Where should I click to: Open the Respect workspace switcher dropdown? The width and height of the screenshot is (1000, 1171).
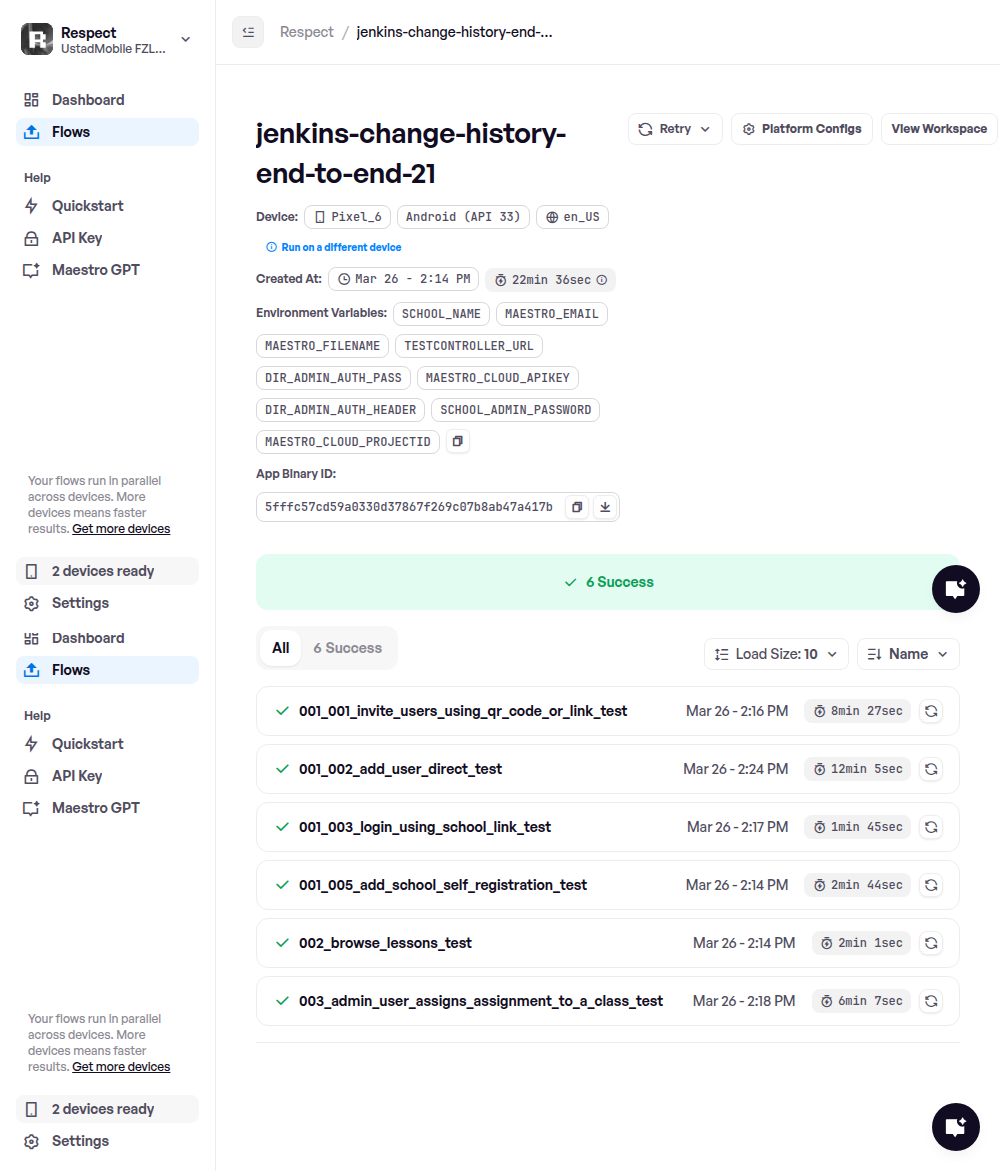(185, 39)
